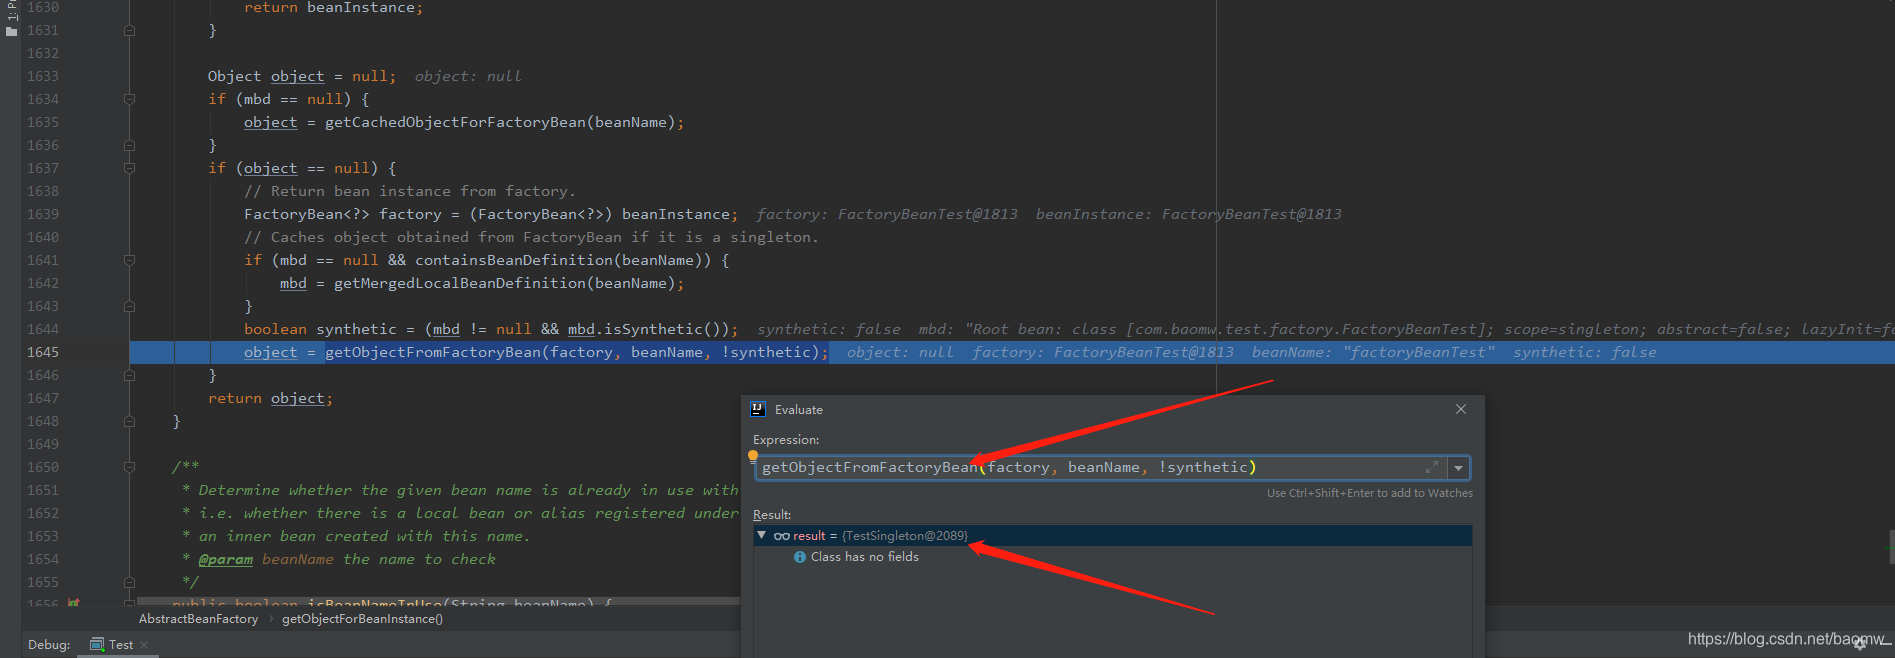
Task: Expand the expression field to multiline
Action: pyautogui.click(x=1432, y=467)
